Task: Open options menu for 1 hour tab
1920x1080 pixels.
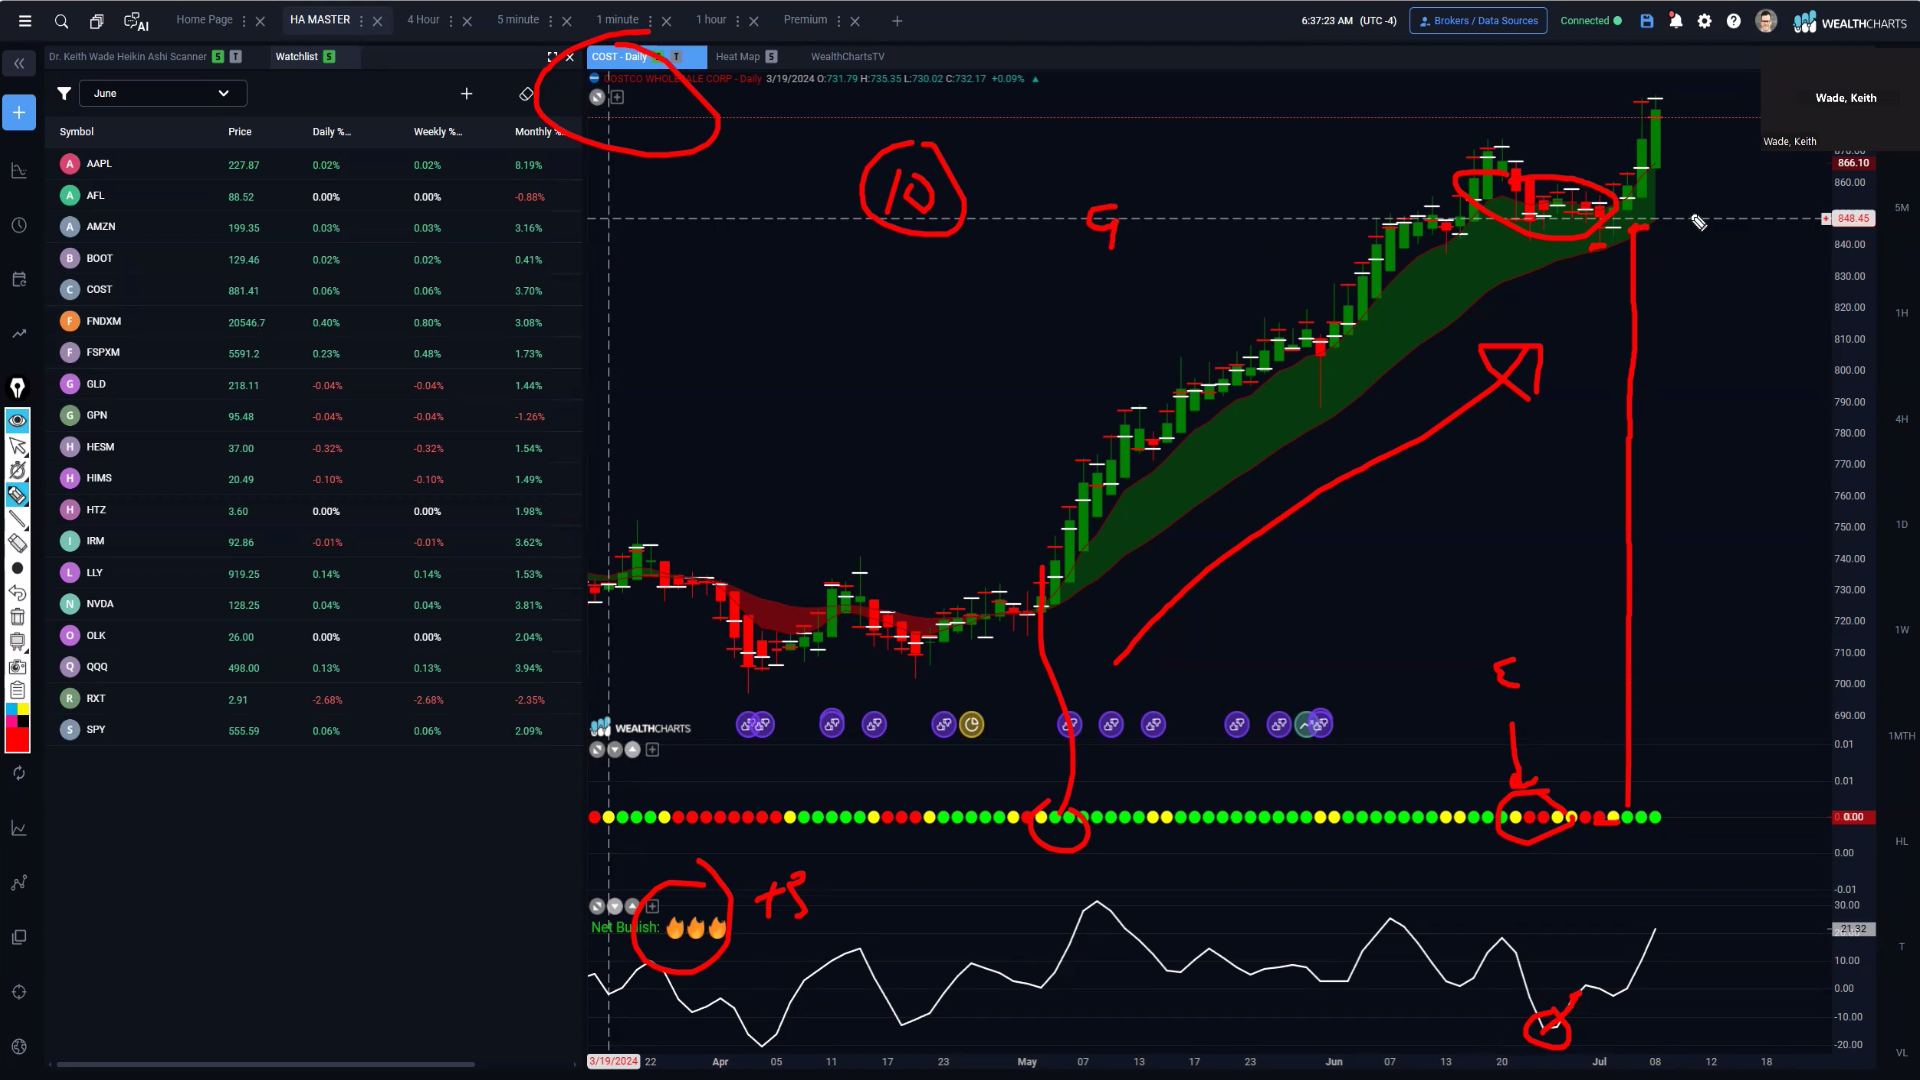Action: [x=738, y=21]
